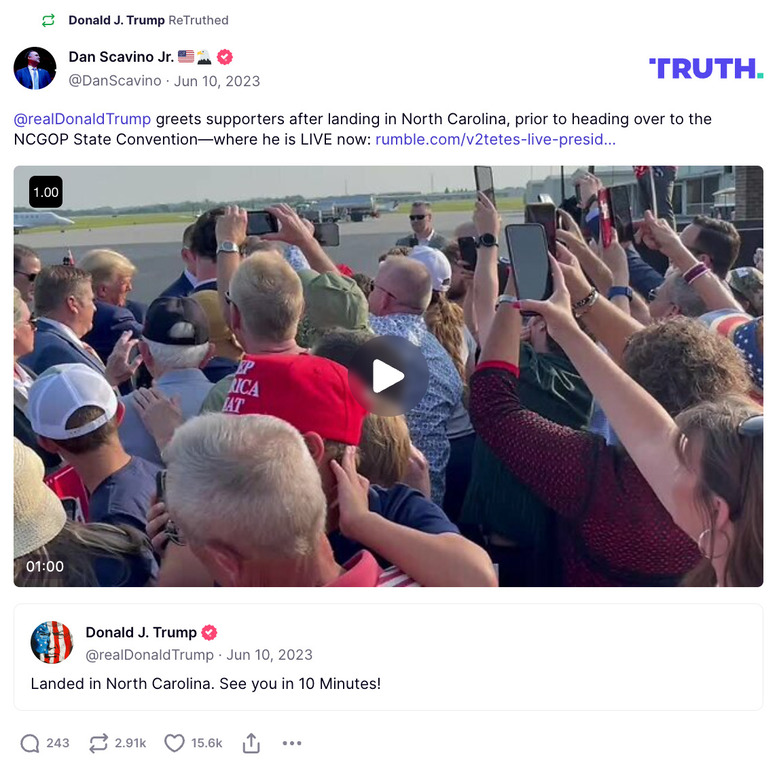
Task: Change the 1.00 playback speed badge
Action: pos(46,192)
